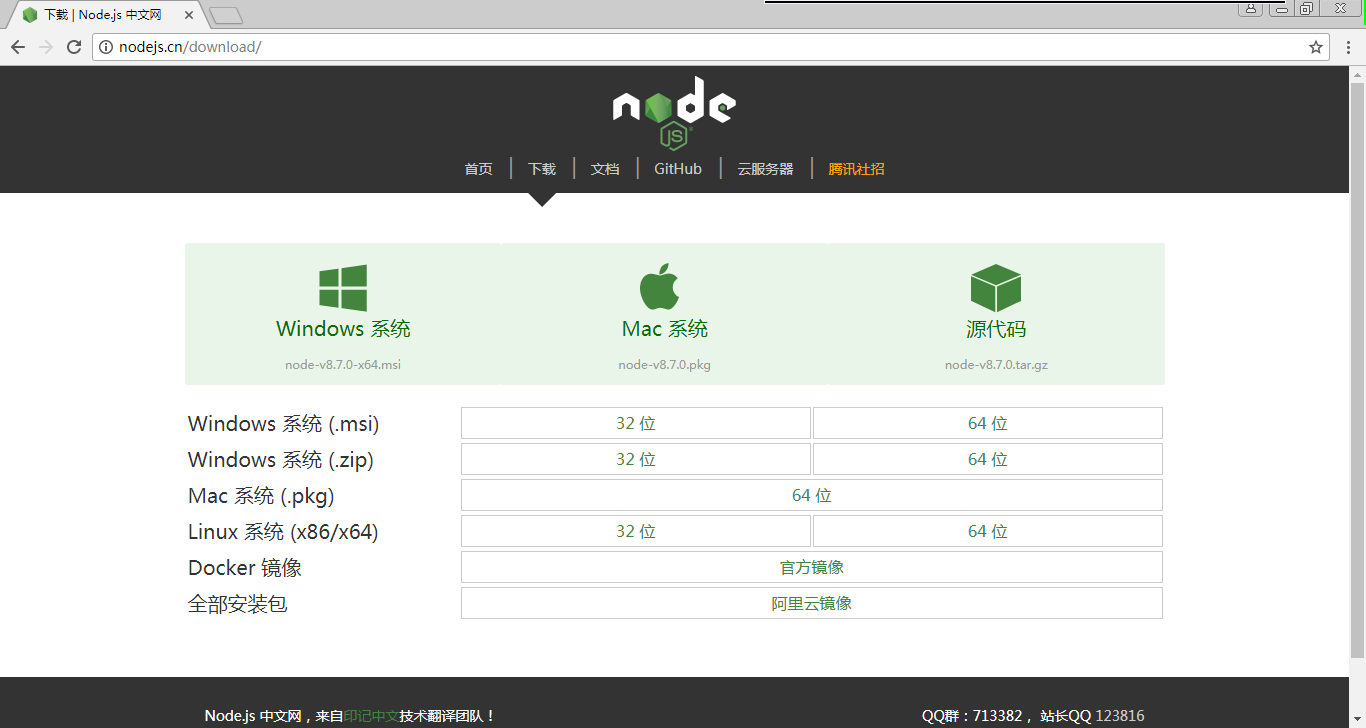The image size is (1366, 728).
Task: Open a new browser tab
Action: [226, 15]
